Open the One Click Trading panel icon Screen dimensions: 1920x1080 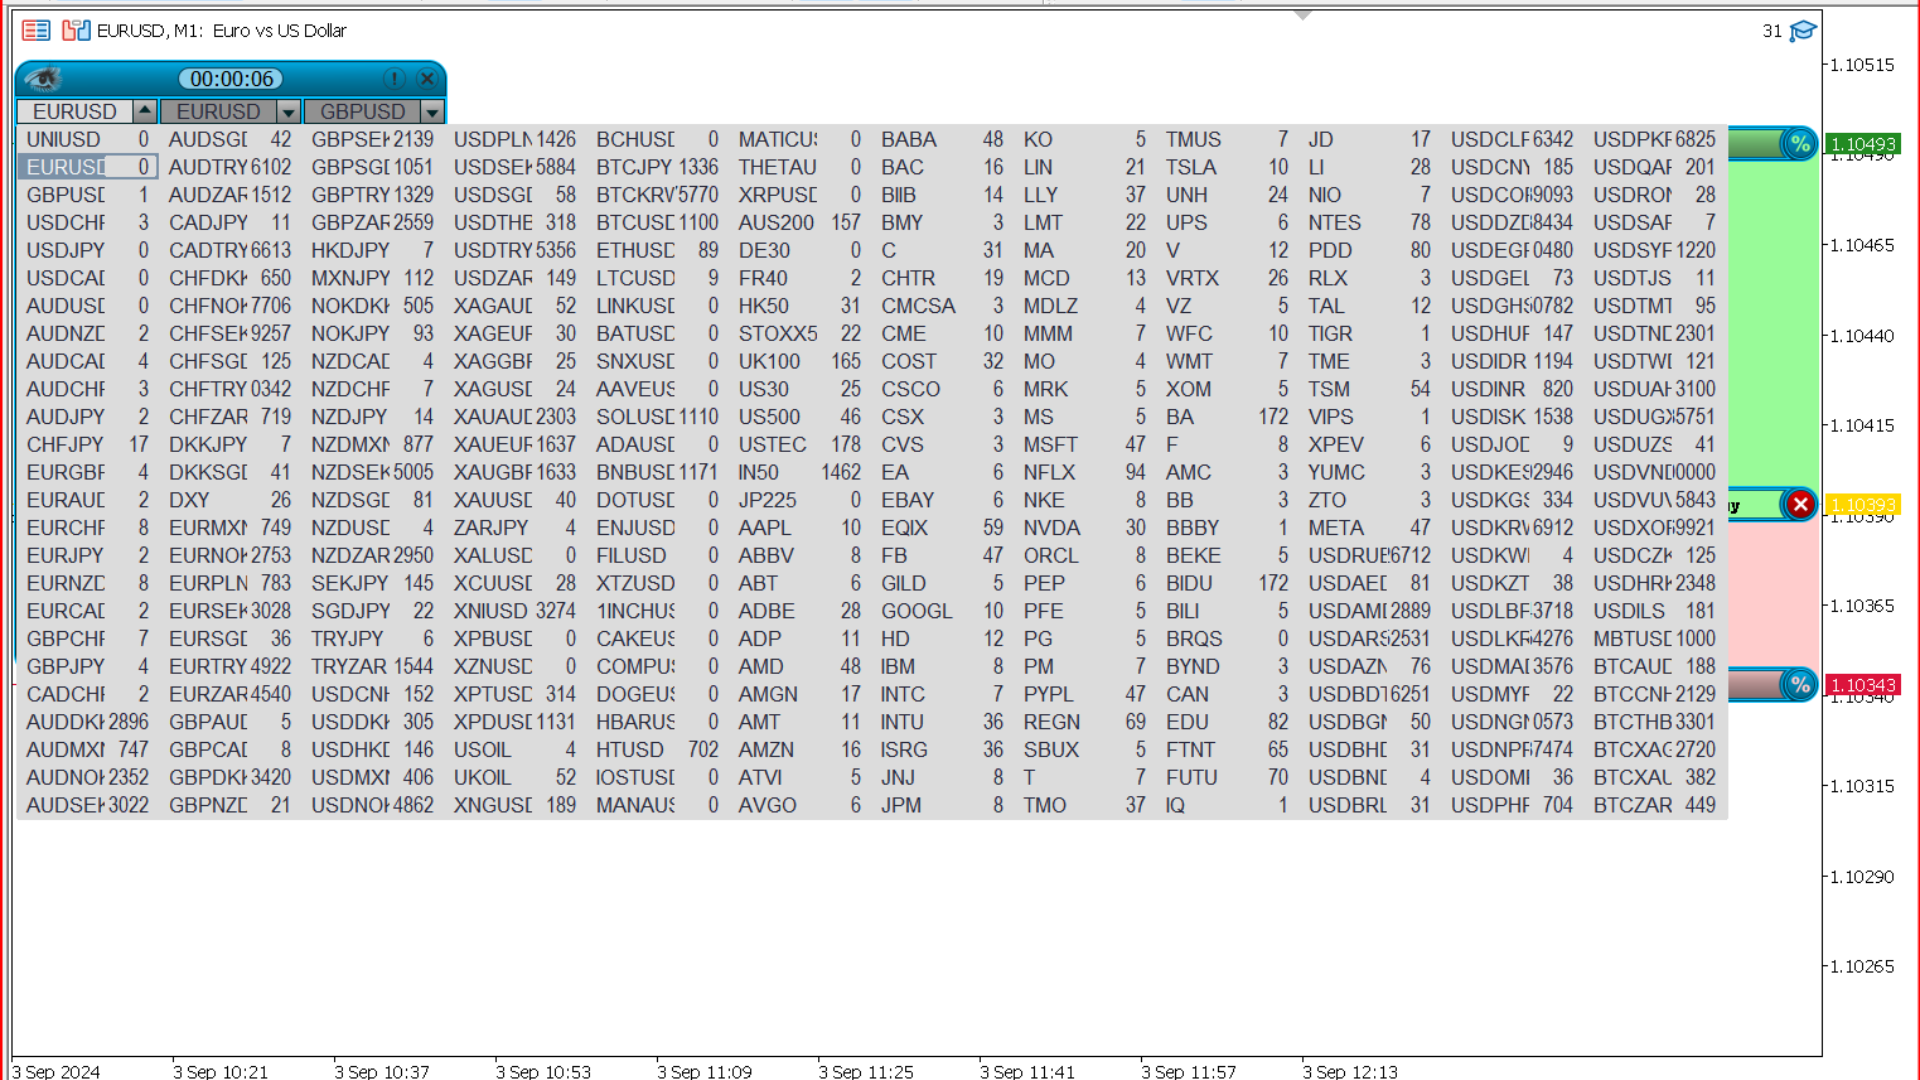(76, 30)
